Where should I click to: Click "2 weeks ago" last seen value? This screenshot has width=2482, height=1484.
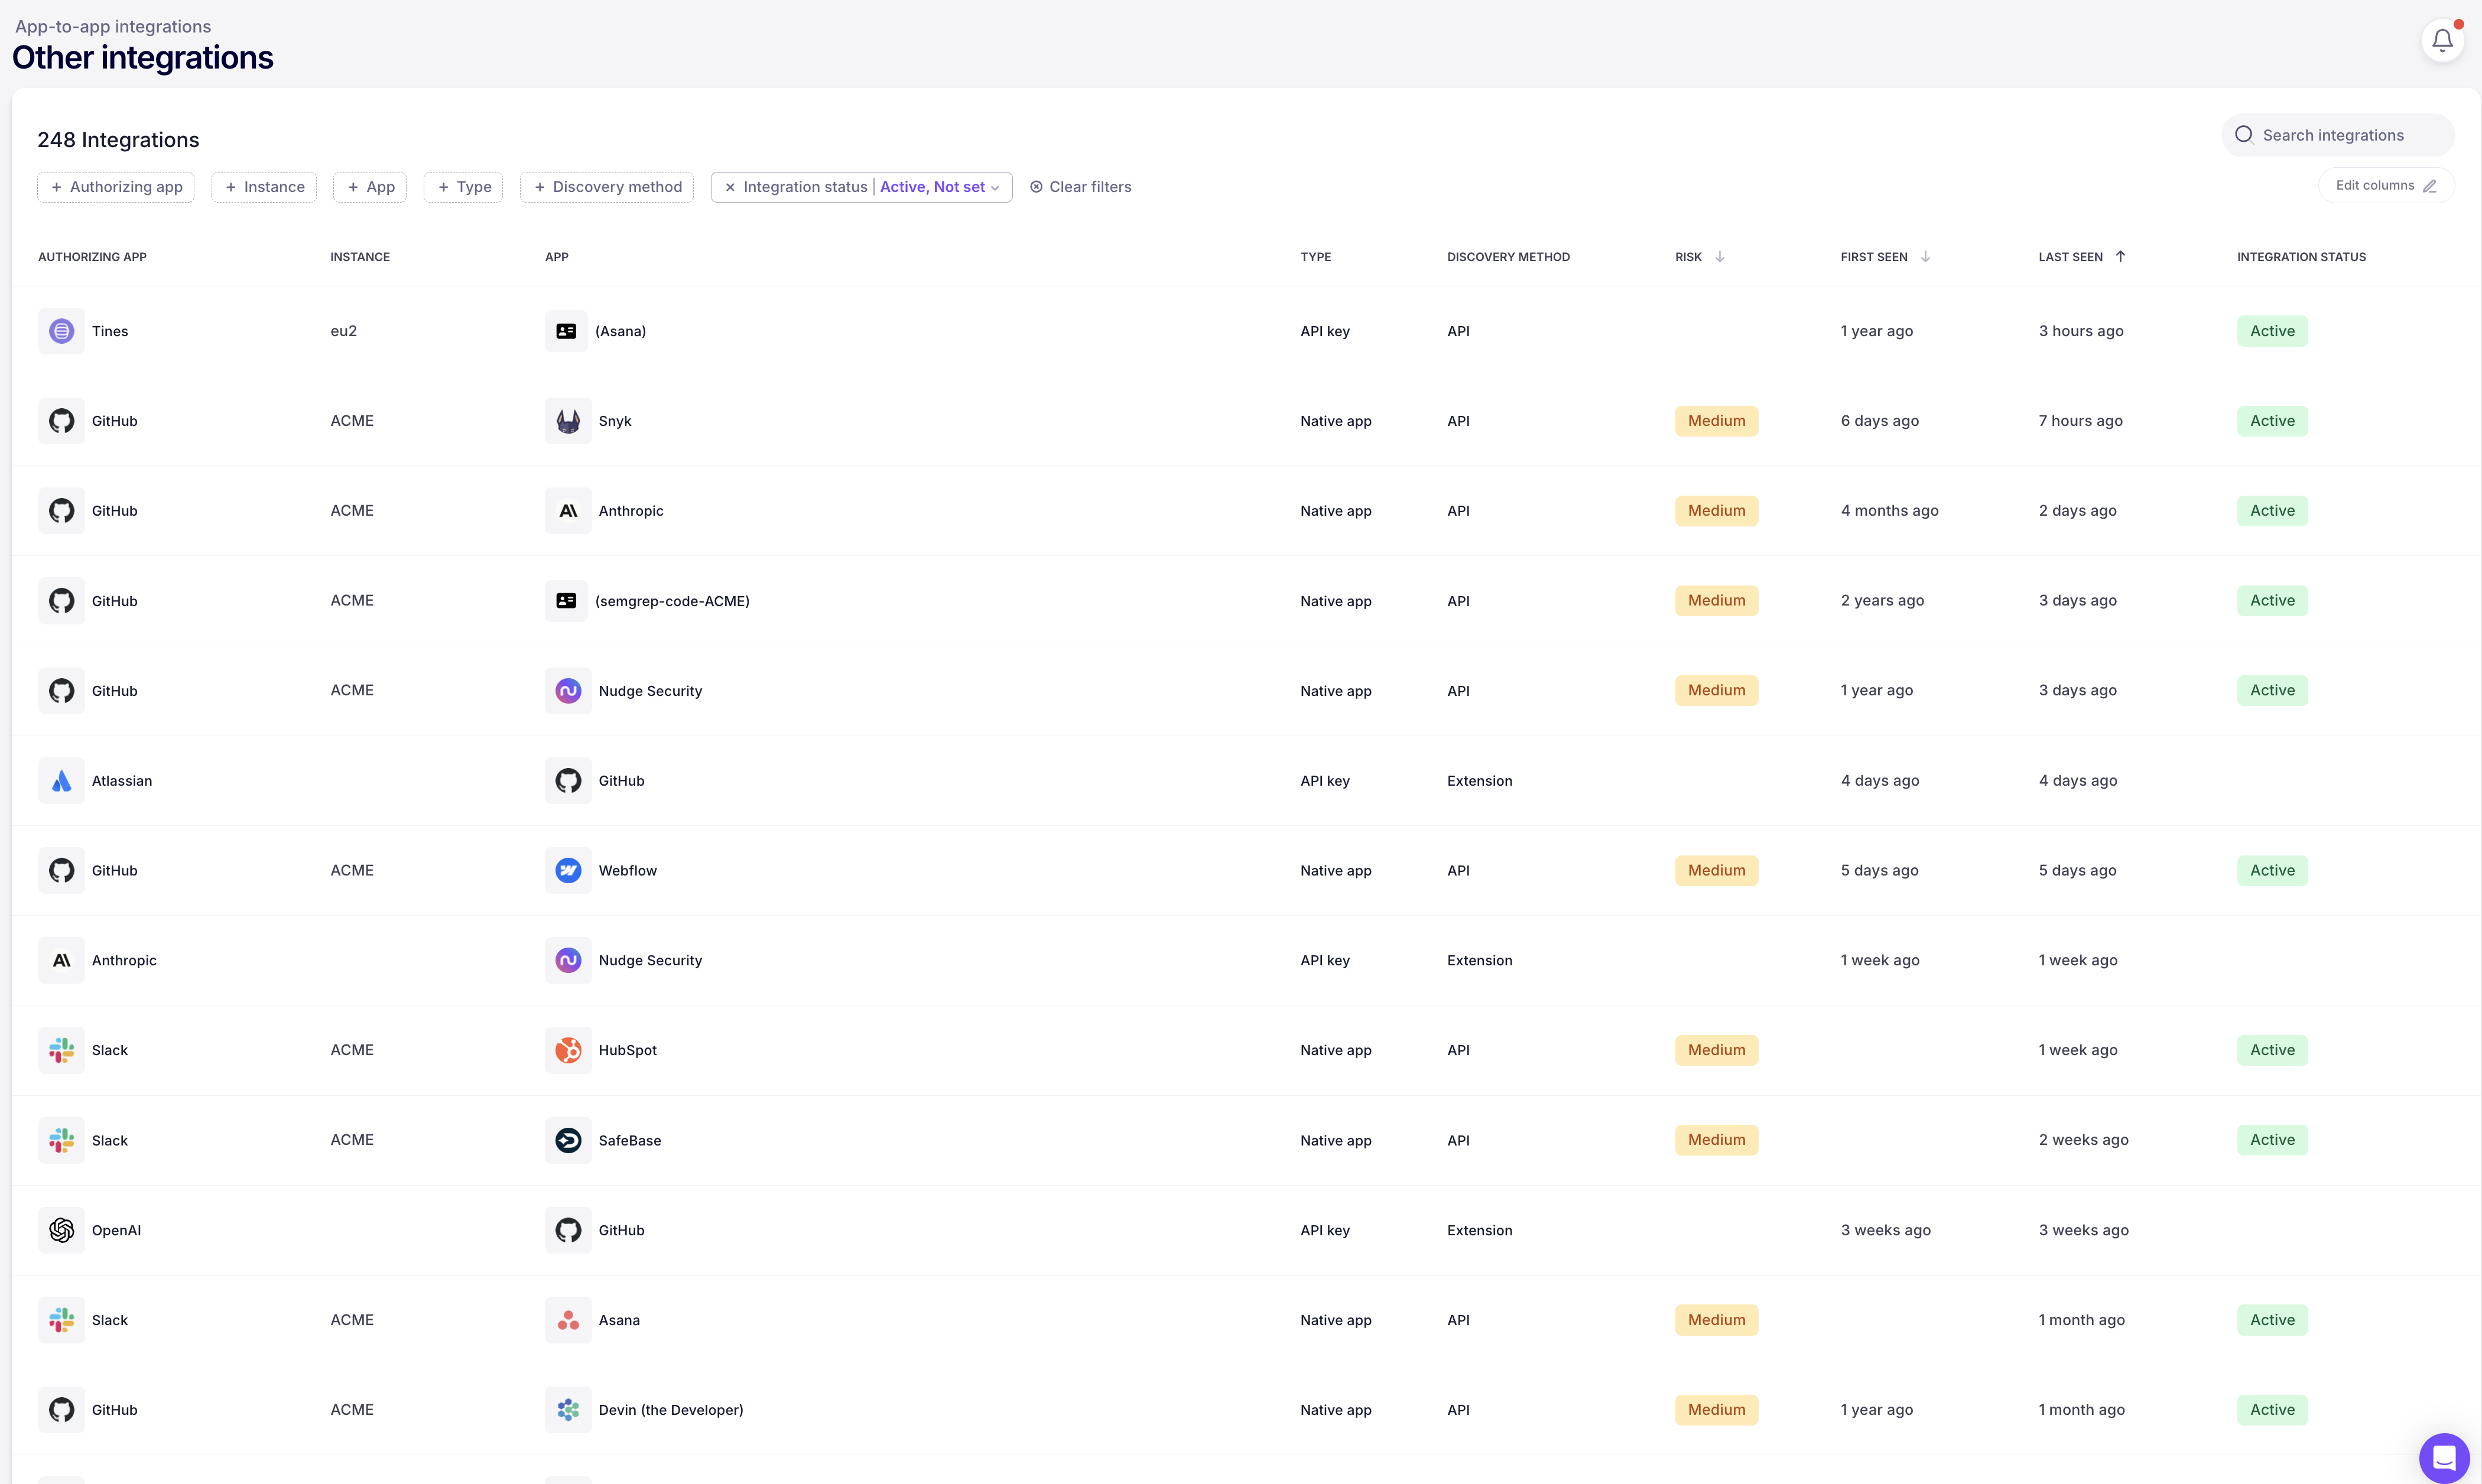click(x=2083, y=1140)
